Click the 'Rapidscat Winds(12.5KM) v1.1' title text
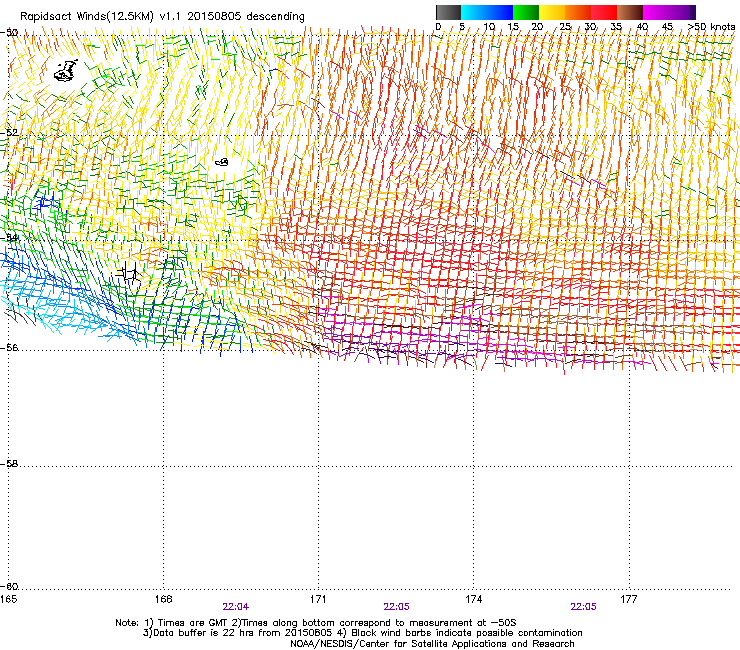This screenshot has height=650, width=740. (101, 17)
